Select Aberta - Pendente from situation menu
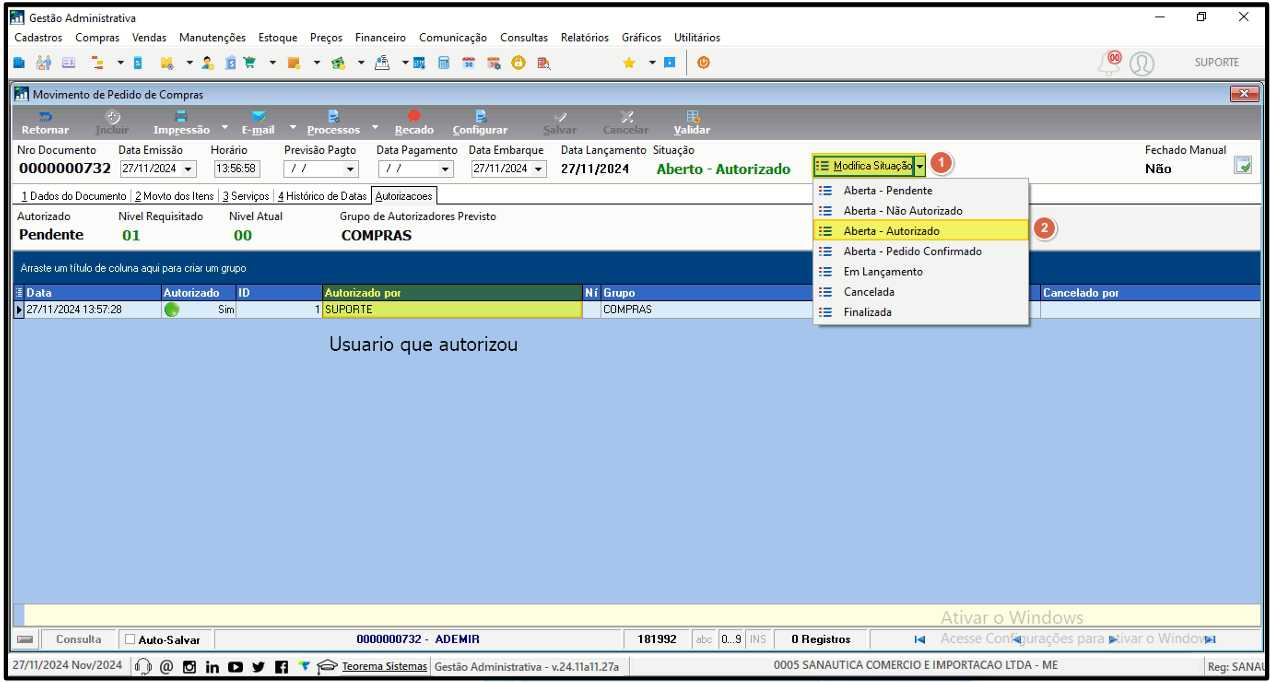1270x682 pixels. pyautogui.click(x=921, y=190)
